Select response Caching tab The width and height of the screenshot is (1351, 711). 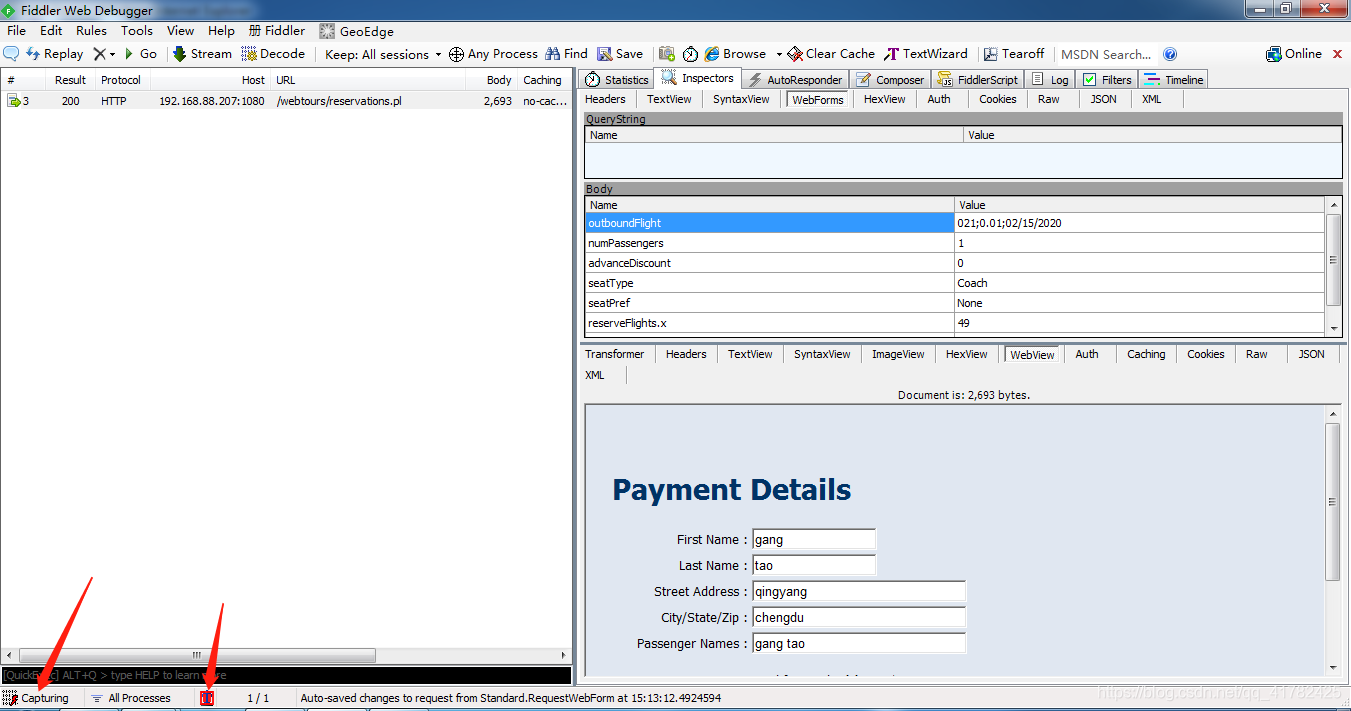point(1146,354)
